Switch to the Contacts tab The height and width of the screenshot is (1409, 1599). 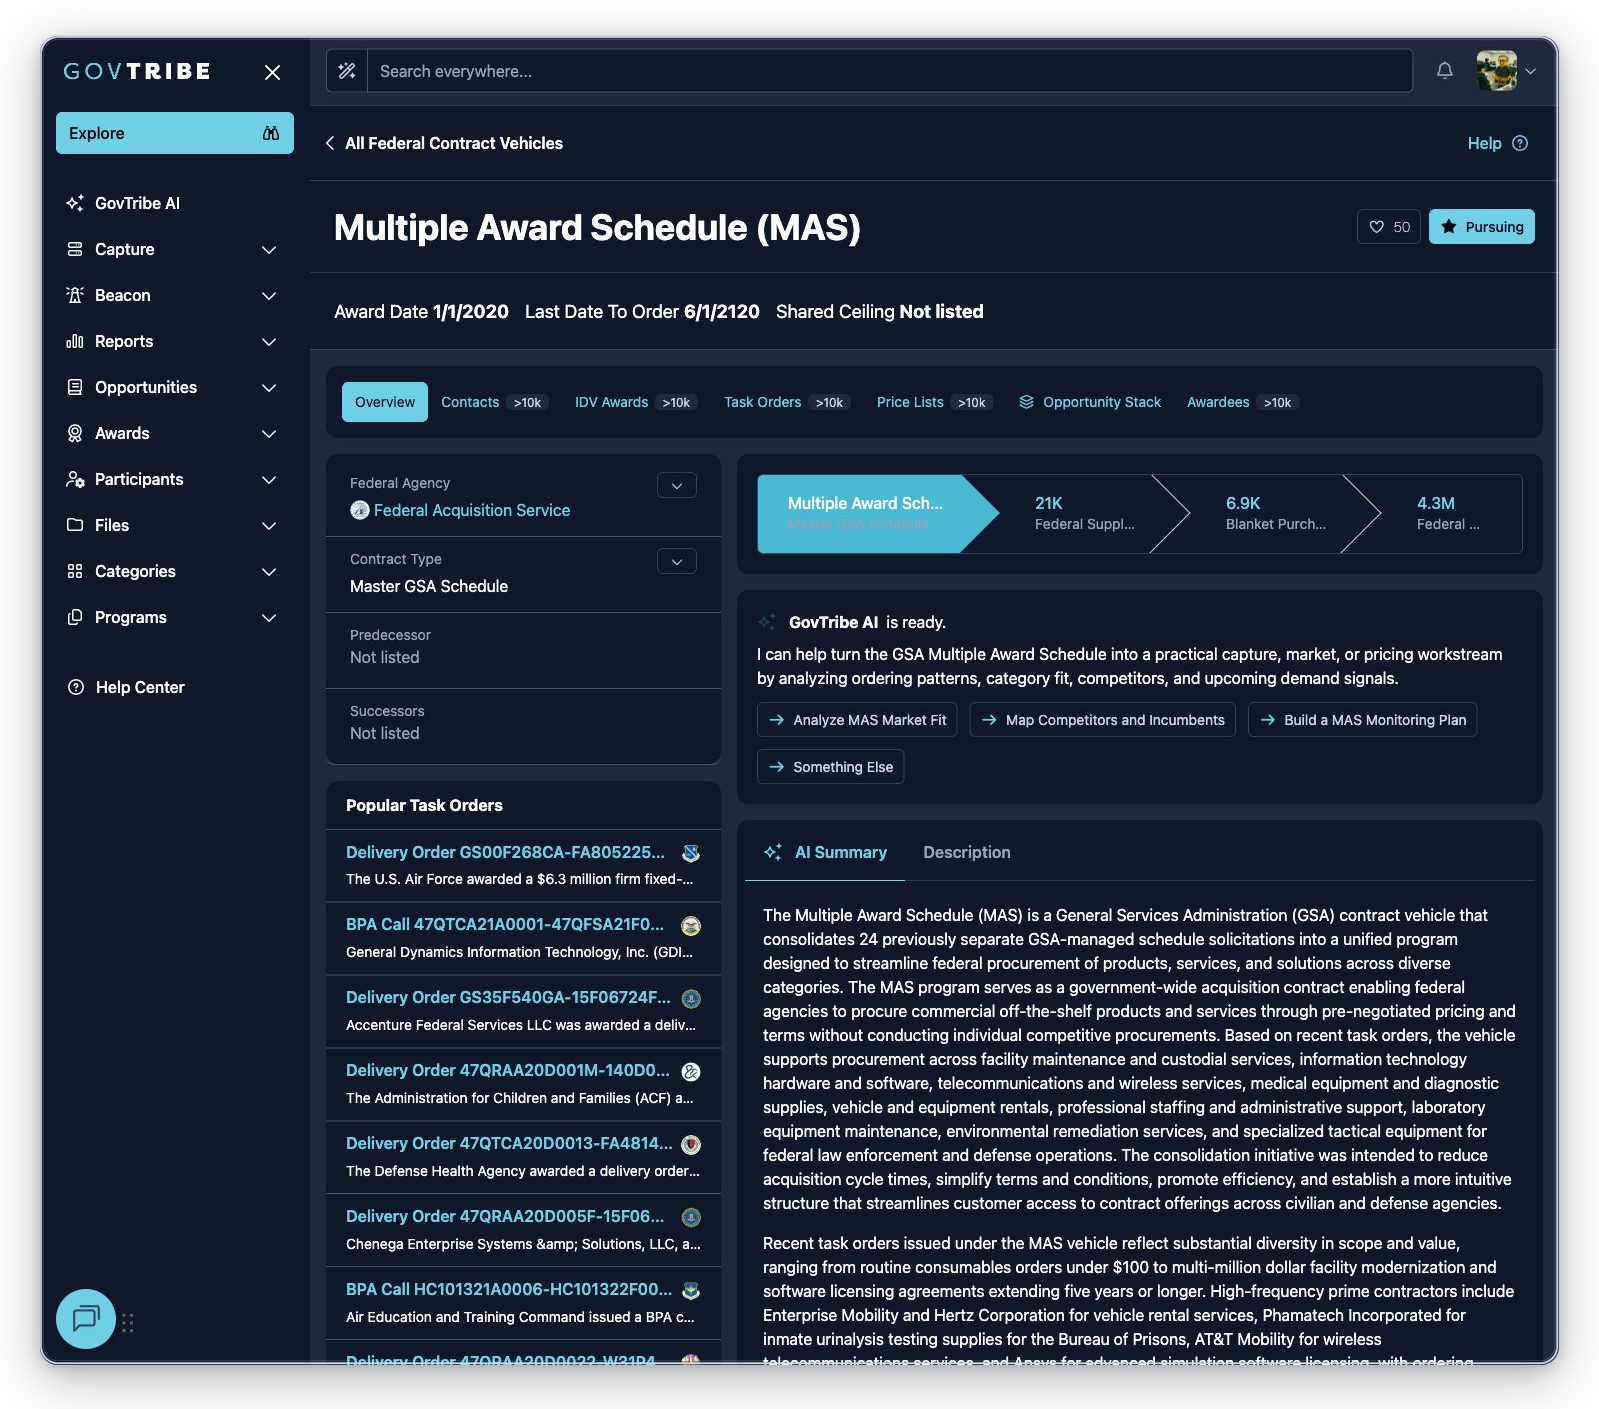point(494,402)
